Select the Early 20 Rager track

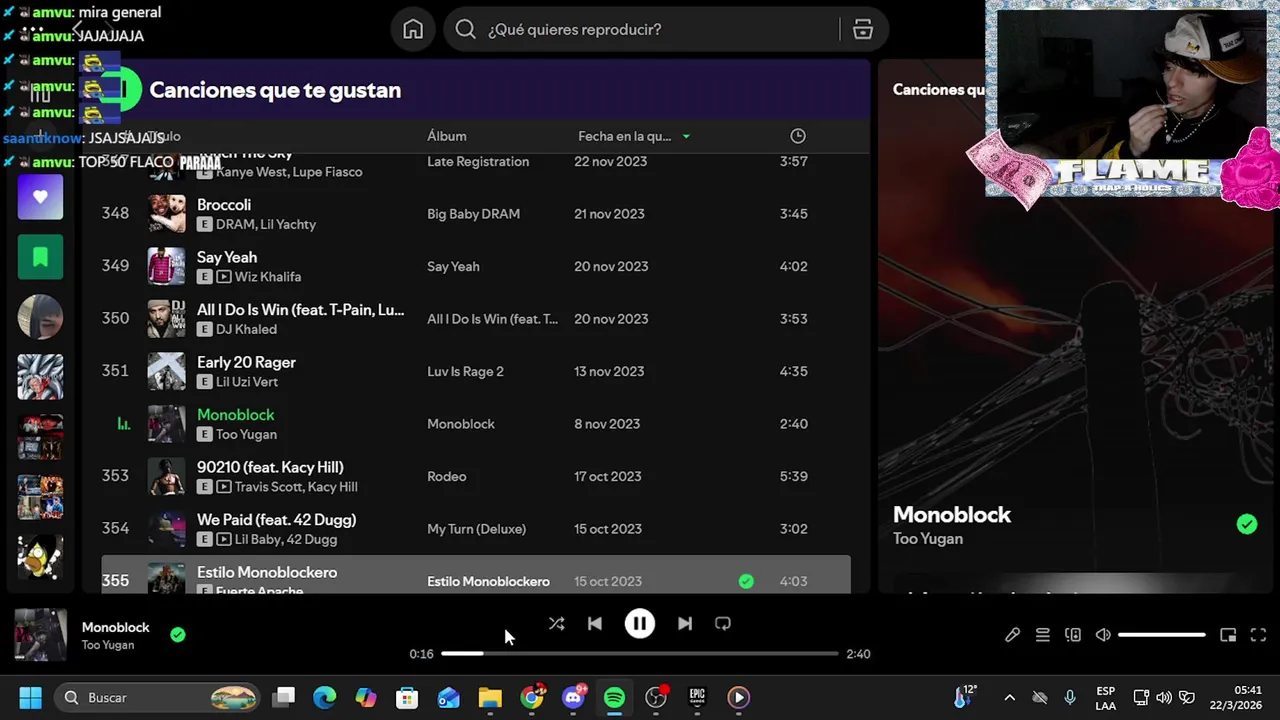click(x=246, y=362)
